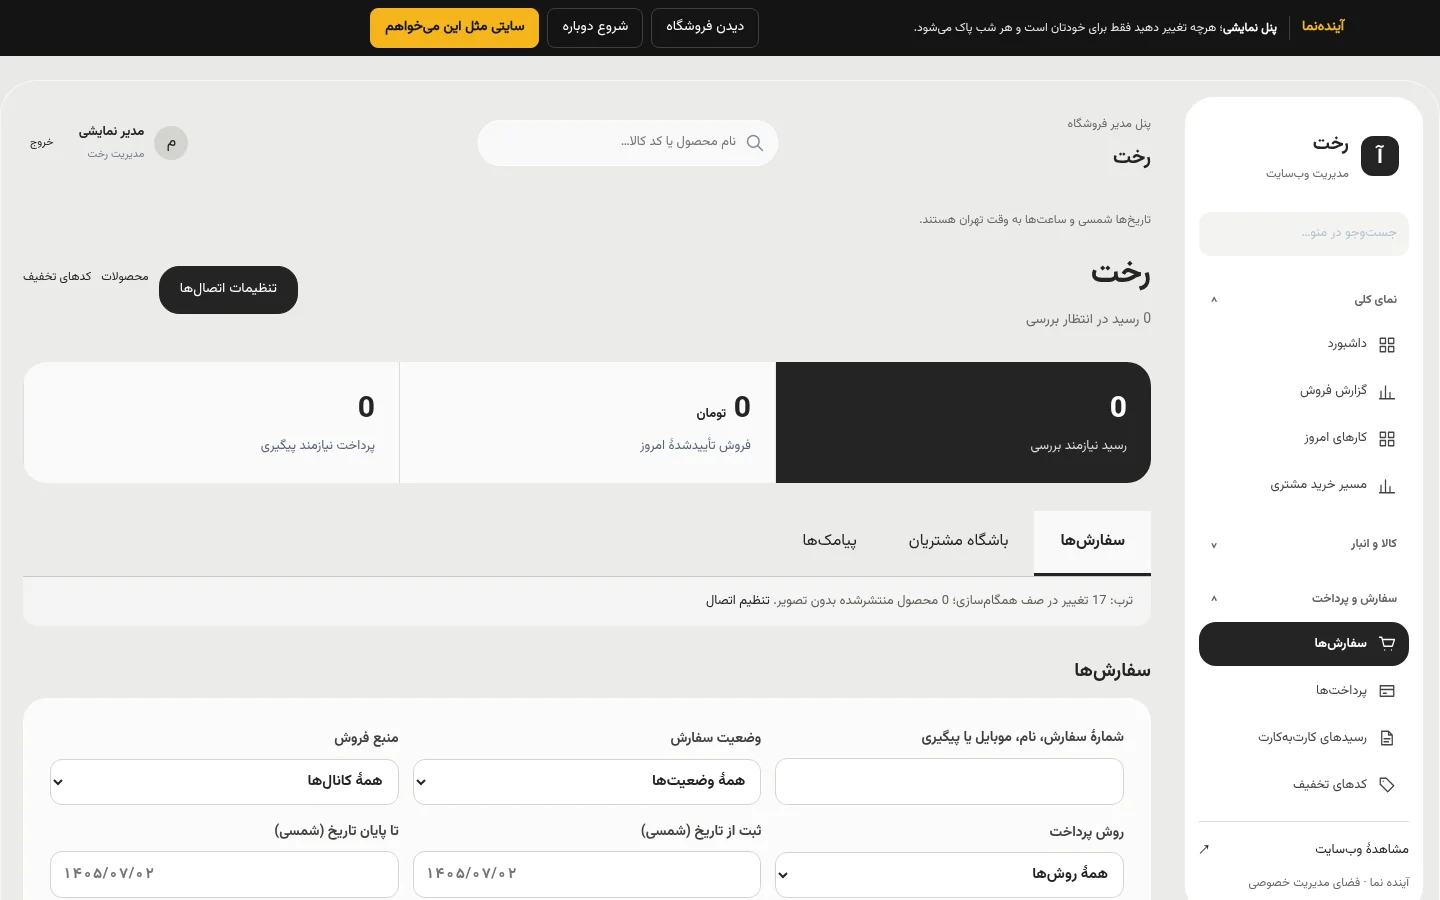Click the yellow سایتی مثل این می‌خواهم button
1440x900 pixels.
(x=454, y=28)
